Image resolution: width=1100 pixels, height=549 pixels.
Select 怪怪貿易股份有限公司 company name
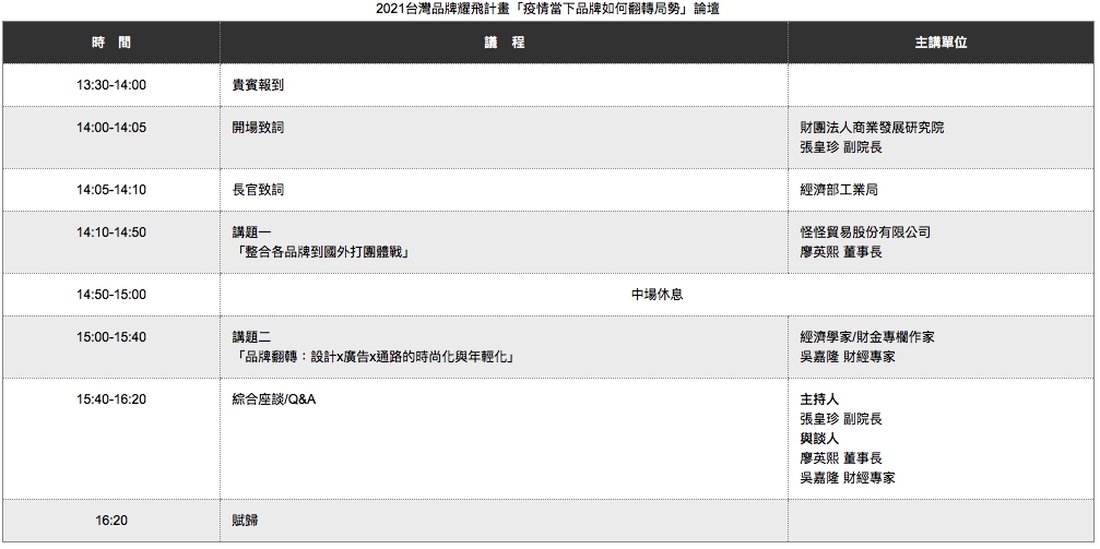pyautogui.click(x=865, y=232)
